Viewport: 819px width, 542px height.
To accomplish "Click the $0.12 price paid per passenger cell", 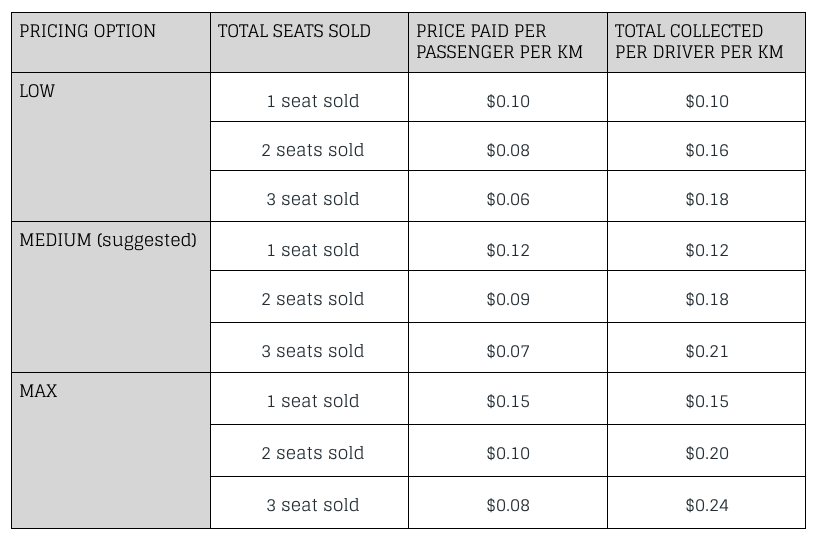I will click(x=508, y=246).
